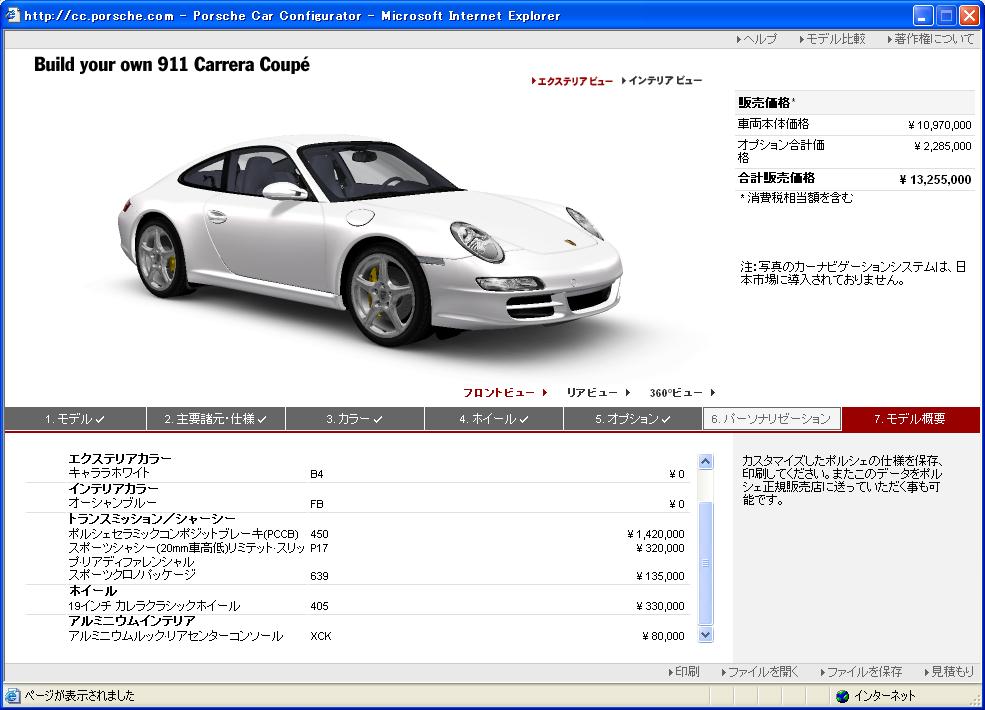The image size is (985, 710).
Task: Switch to エクステリアビュー exterior view
Action: pyautogui.click(x=572, y=81)
